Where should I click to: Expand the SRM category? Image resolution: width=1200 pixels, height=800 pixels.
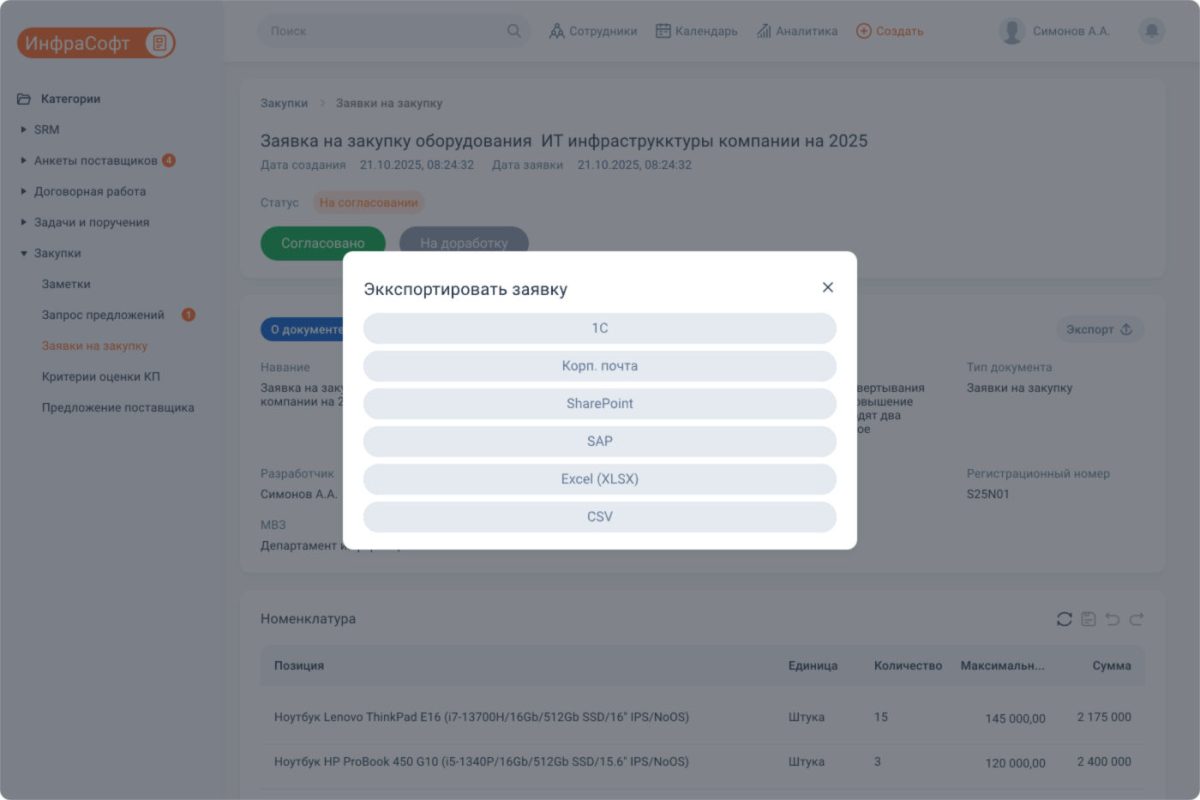(24, 130)
